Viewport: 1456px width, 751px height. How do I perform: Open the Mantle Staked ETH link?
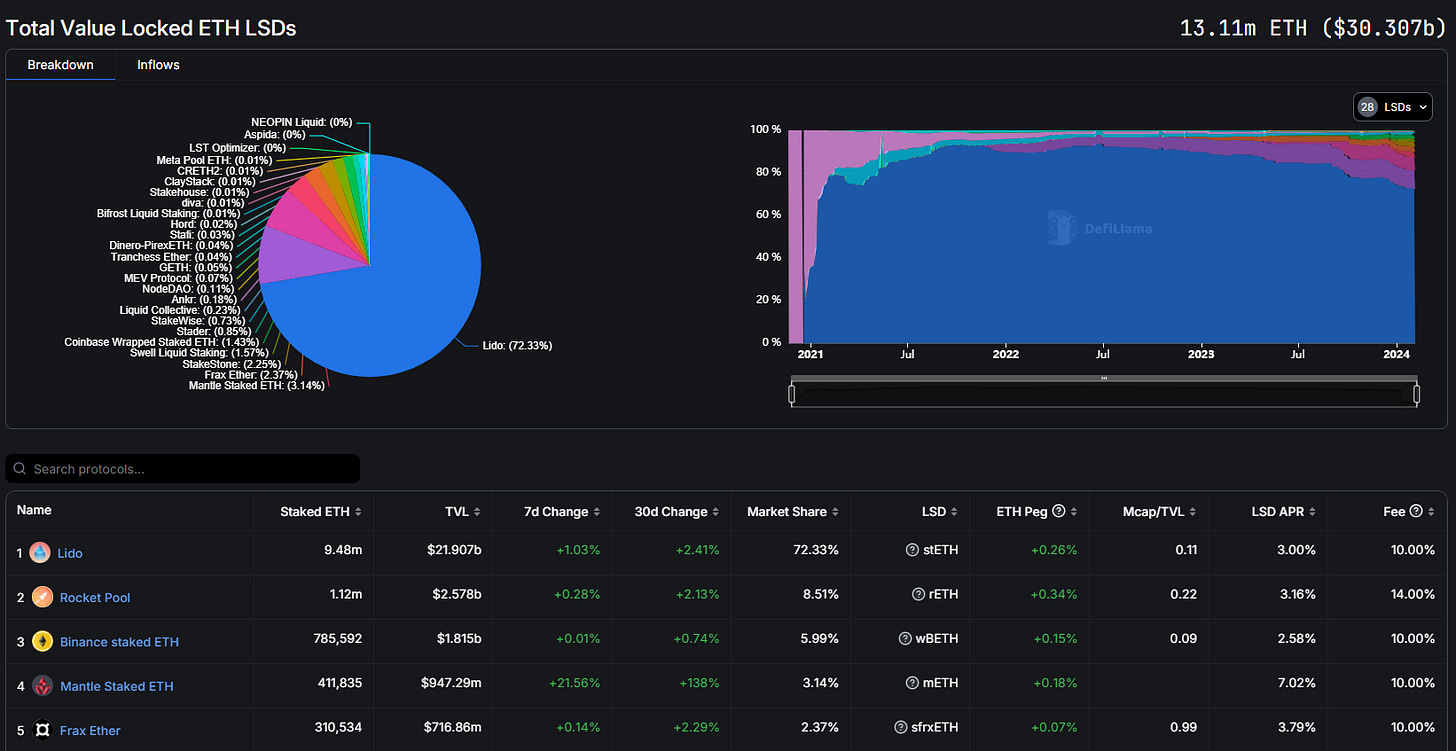click(116, 686)
